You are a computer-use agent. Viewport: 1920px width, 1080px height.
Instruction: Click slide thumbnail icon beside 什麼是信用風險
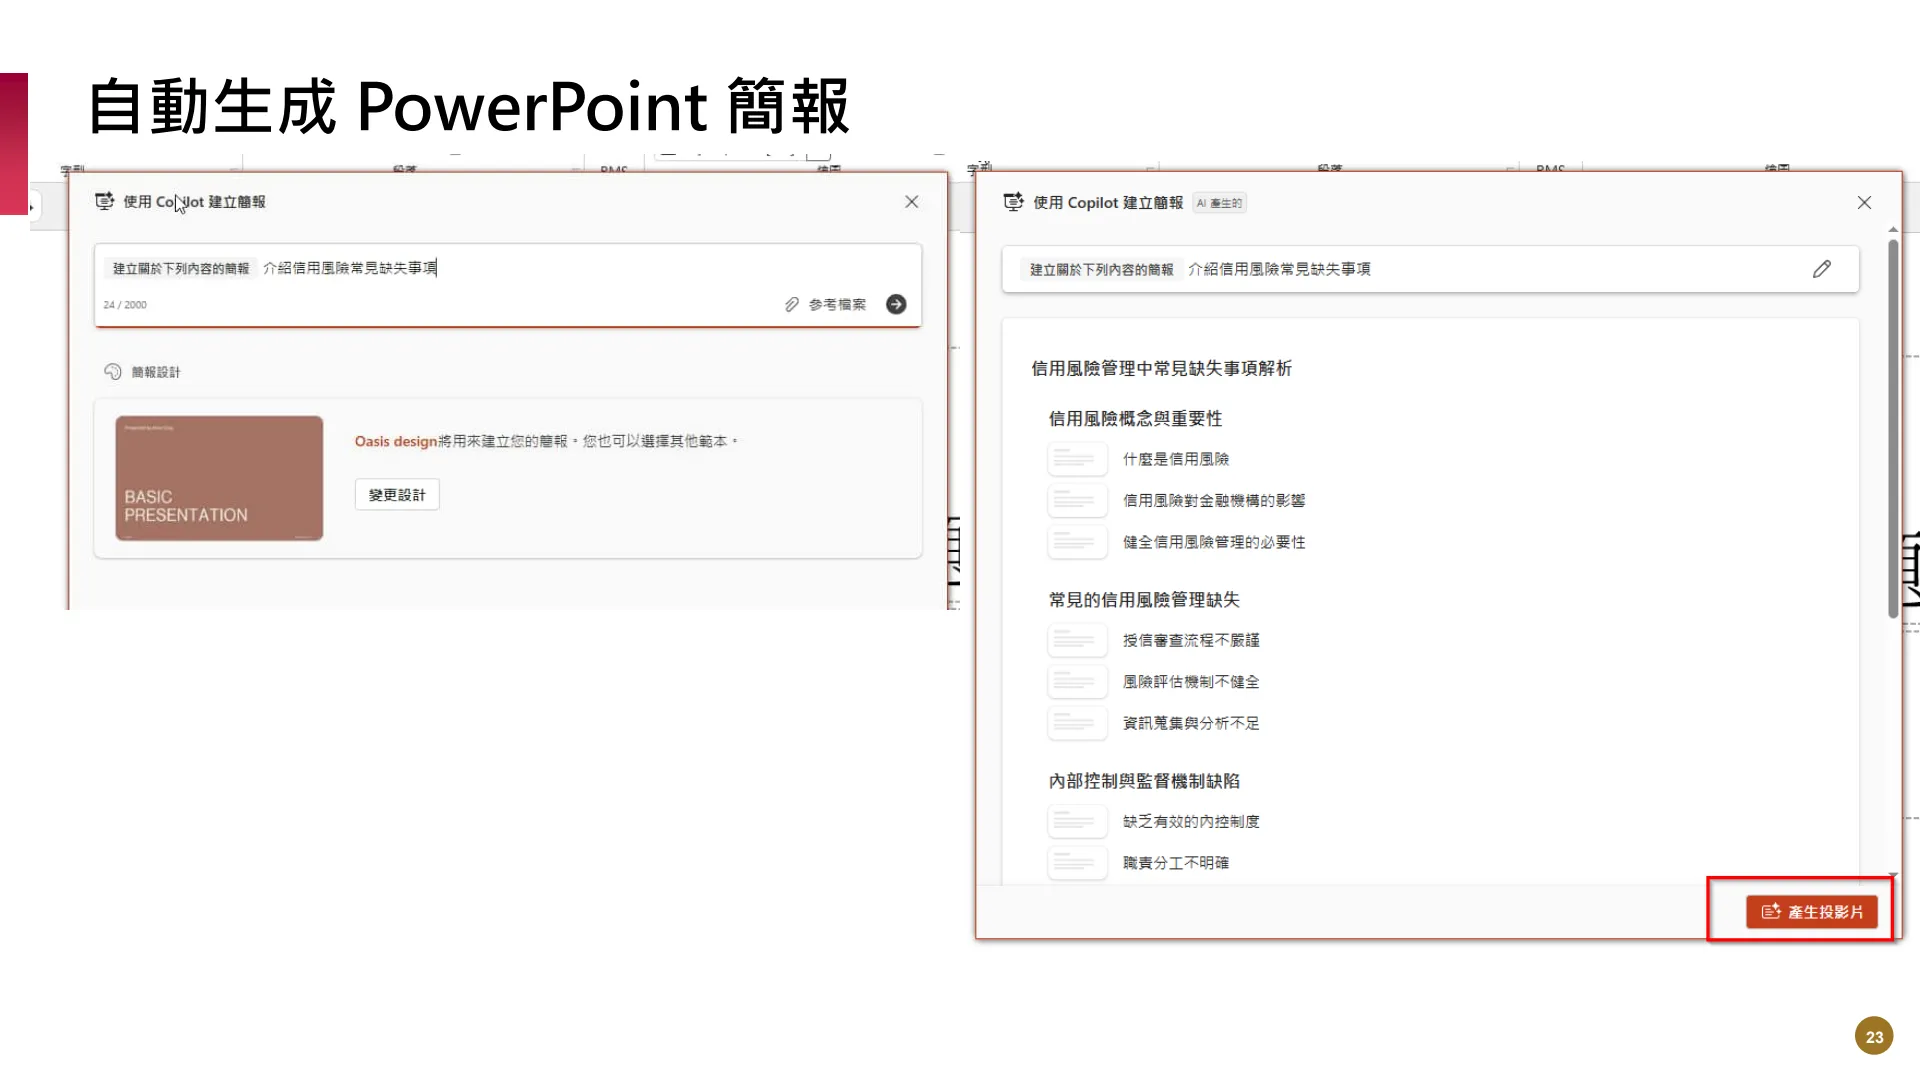click(x=1077, y=459)
